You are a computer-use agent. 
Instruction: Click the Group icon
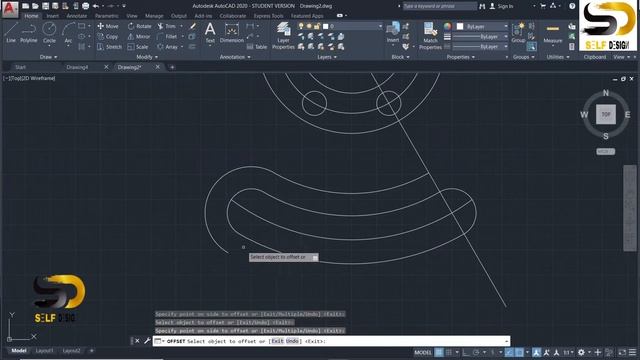click(518, 33)
